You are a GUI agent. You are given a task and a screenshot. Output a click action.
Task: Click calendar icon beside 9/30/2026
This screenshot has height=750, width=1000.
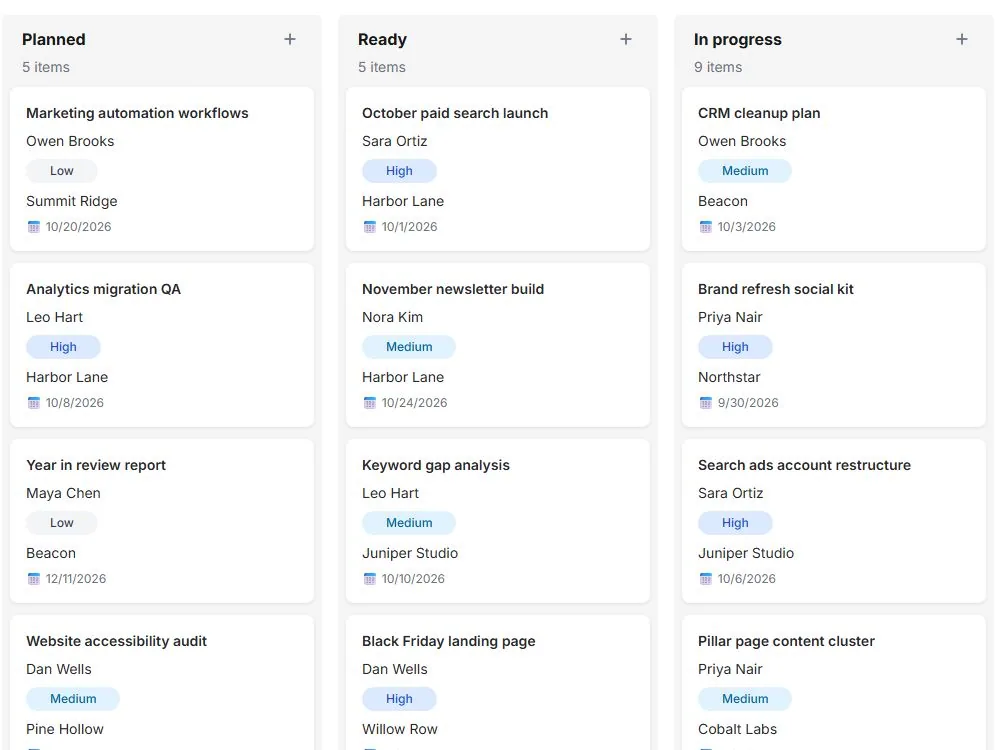pyautogui.click(x=706, y=402)
